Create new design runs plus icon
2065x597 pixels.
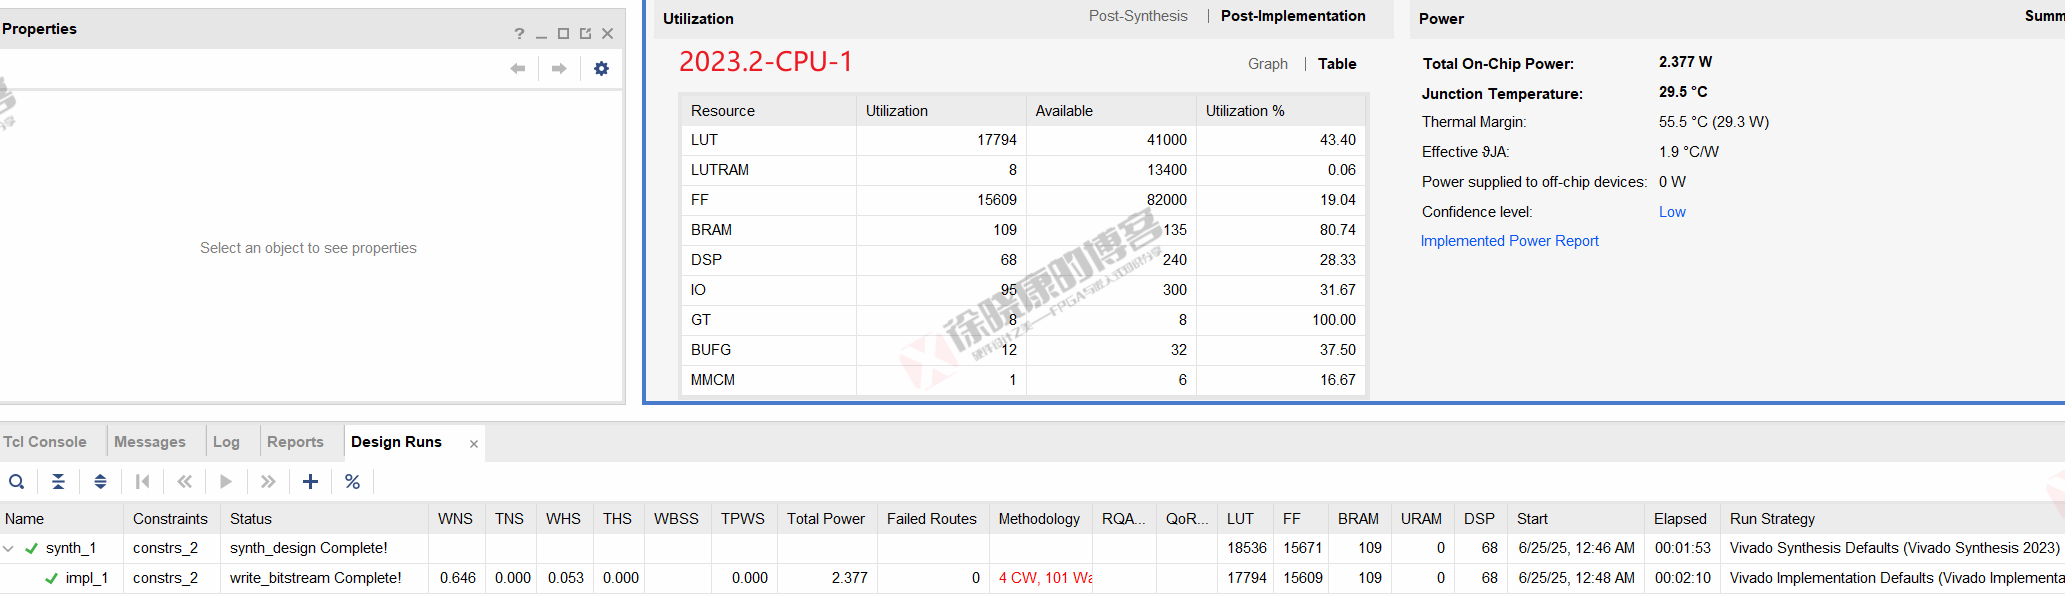point(311,482)
